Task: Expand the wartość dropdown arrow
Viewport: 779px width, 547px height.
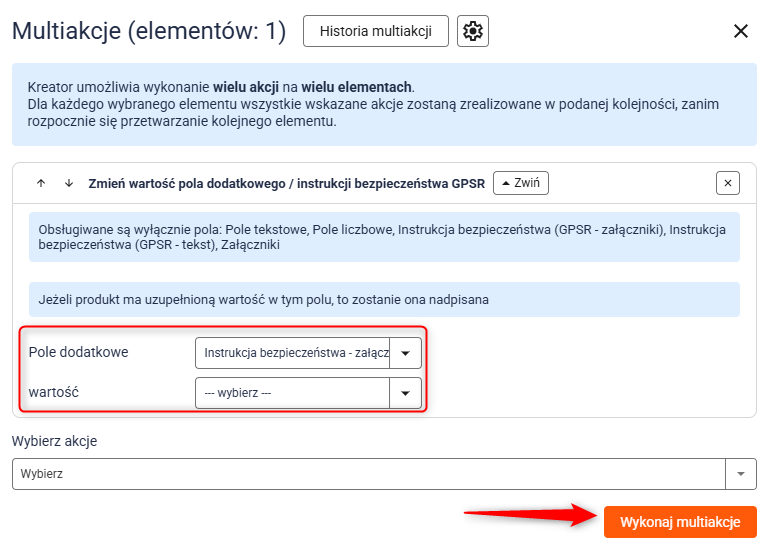Action: coord(405,393)
